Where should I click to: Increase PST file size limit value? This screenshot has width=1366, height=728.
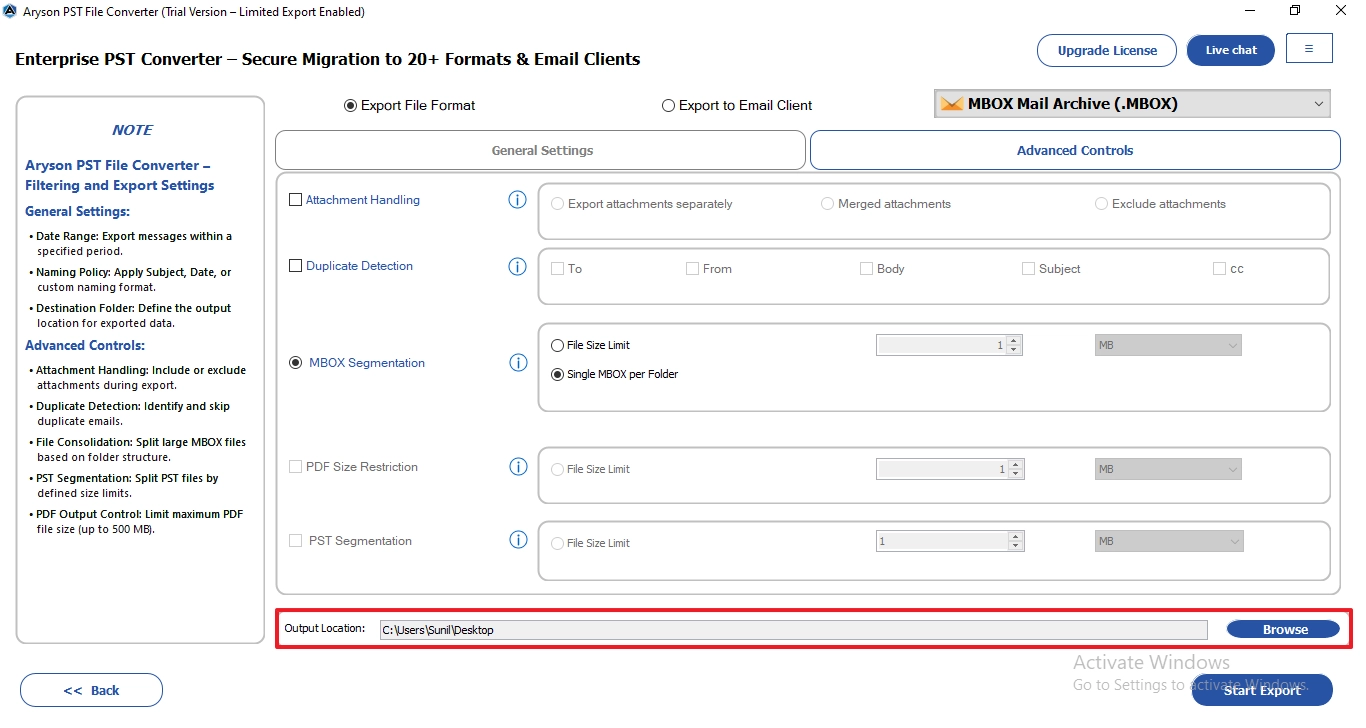pyautogui.click(x=1016, y=537)
